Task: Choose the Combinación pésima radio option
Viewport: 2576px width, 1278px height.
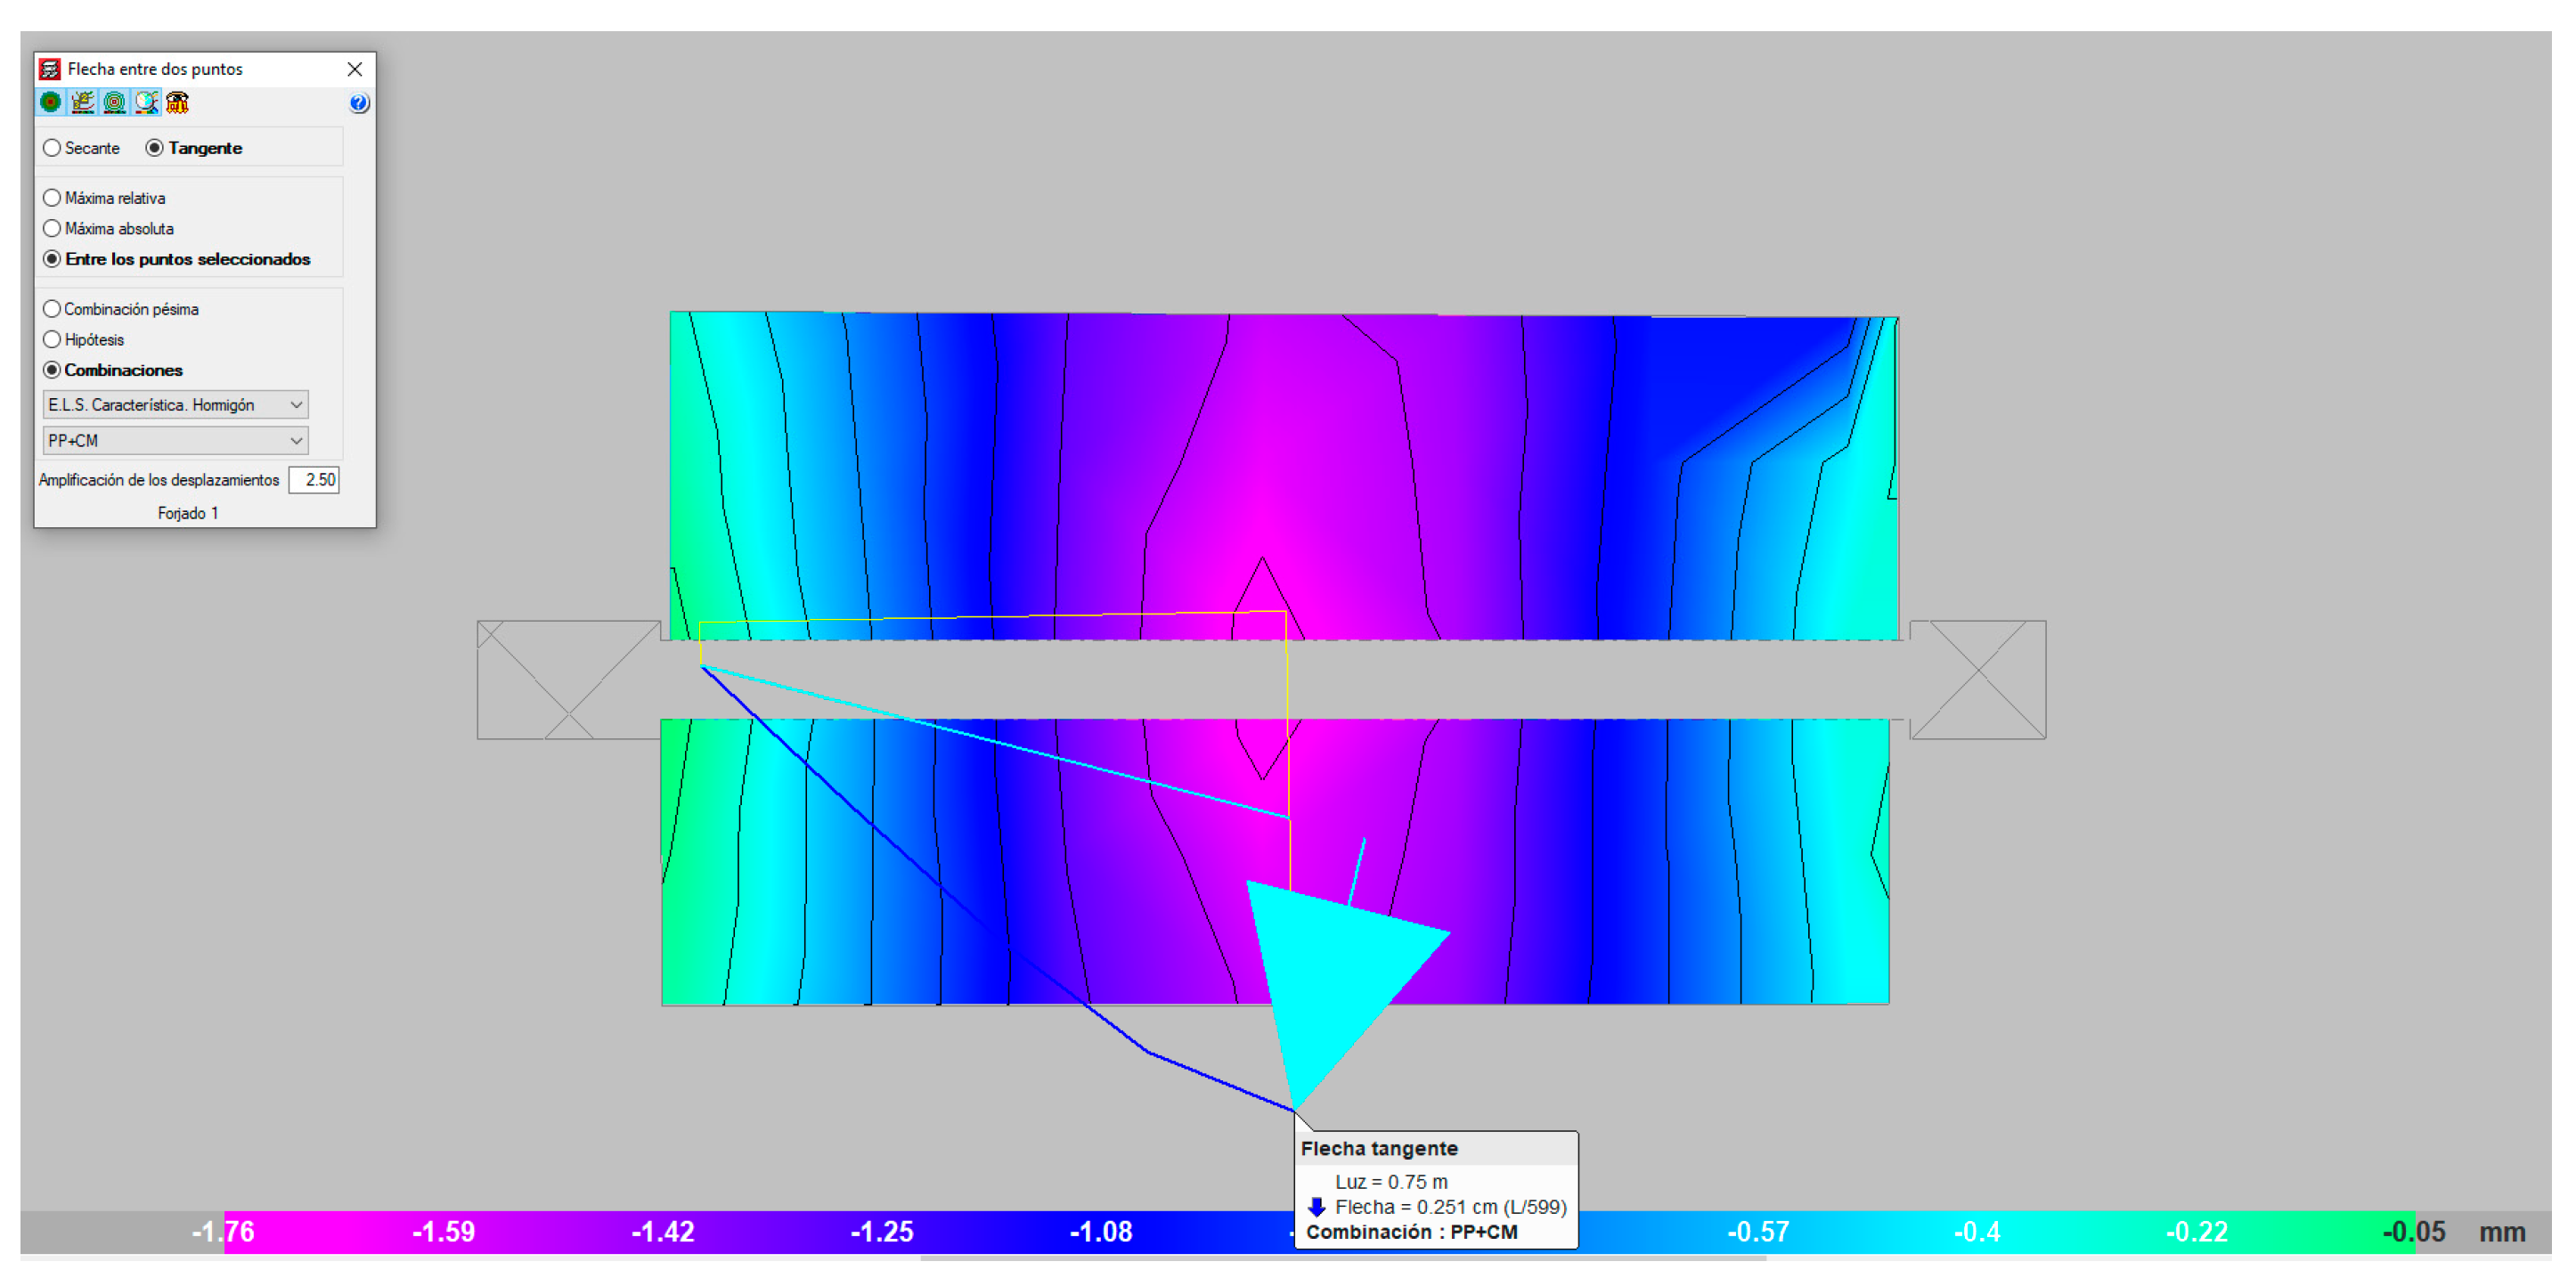Action: pos(53,309)
